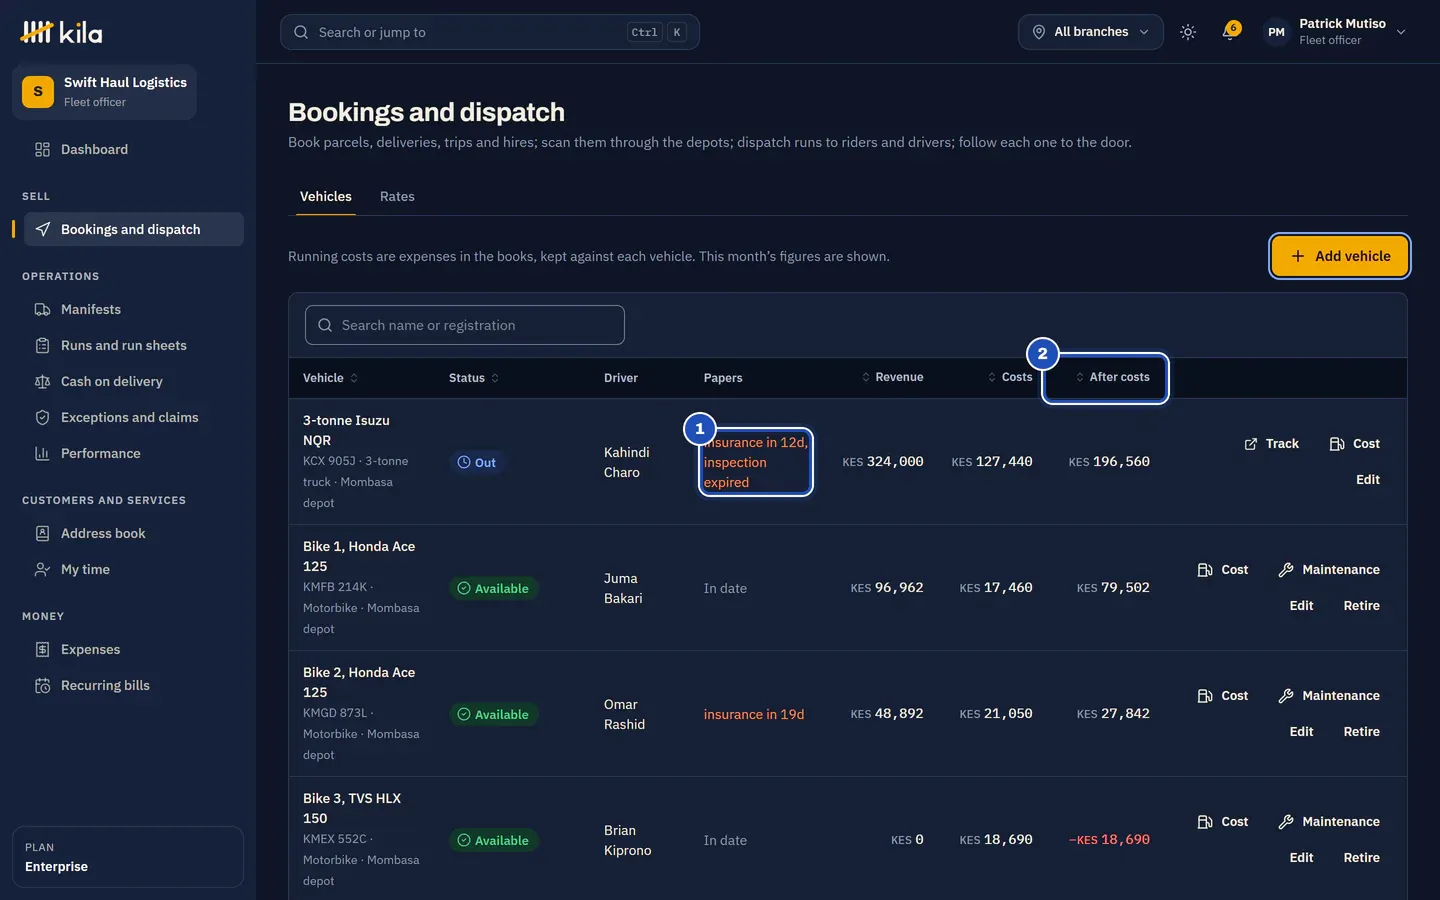The height and width of the screenshot is (900, 1440).
Task: Sort by After costs column
Action: tap(1112, 377)
